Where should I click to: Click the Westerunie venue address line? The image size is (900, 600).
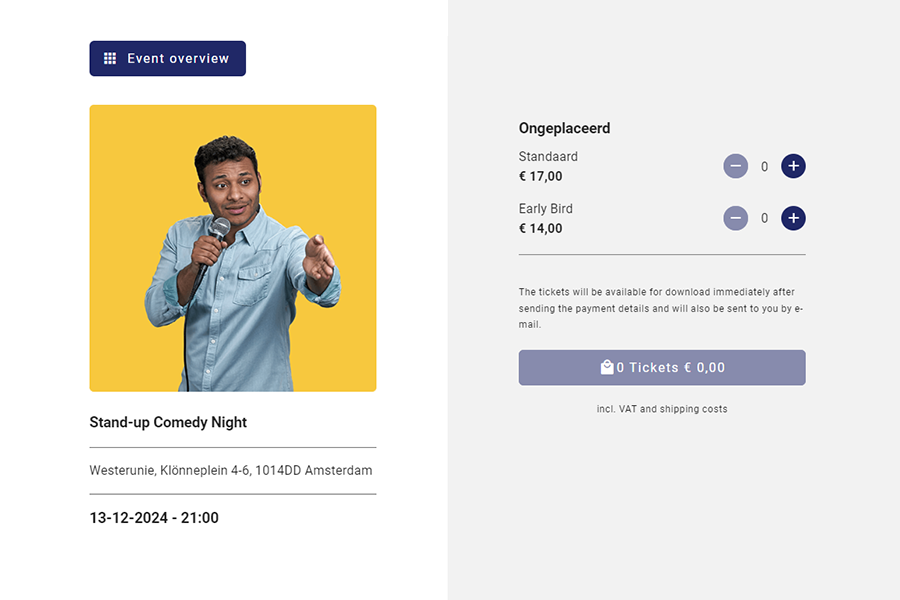pos(231,470)
